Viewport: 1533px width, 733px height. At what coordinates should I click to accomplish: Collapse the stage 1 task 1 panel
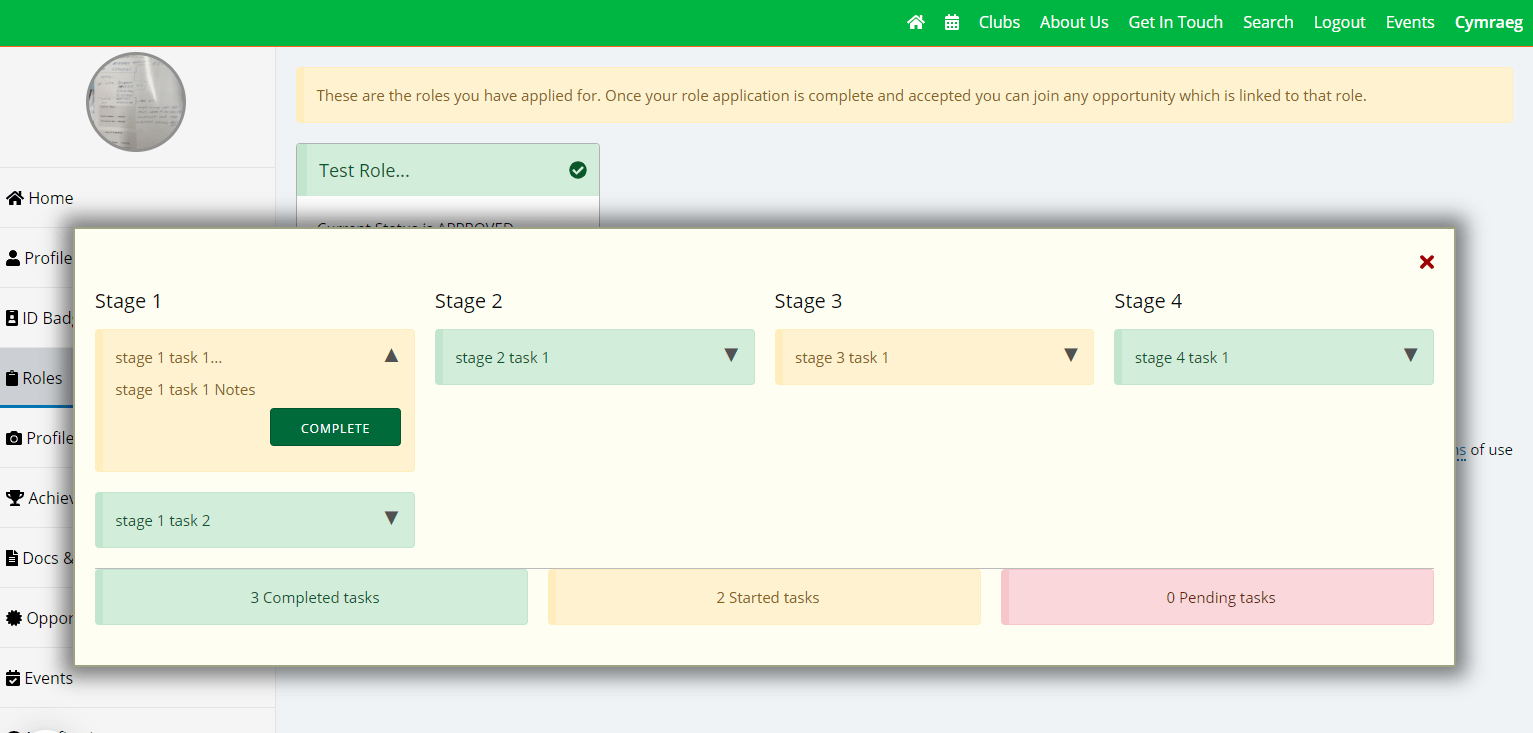point(391,356)
